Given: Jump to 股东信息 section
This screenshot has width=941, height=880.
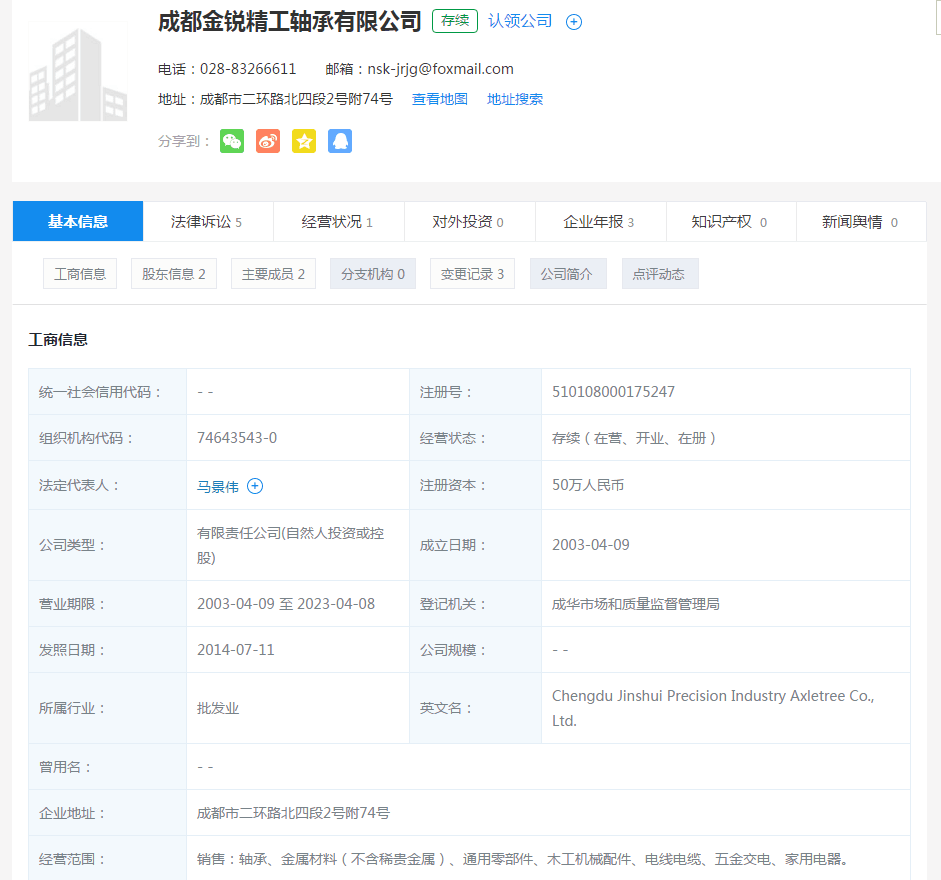Looking at the screenshot, I should tap(174, 274).
